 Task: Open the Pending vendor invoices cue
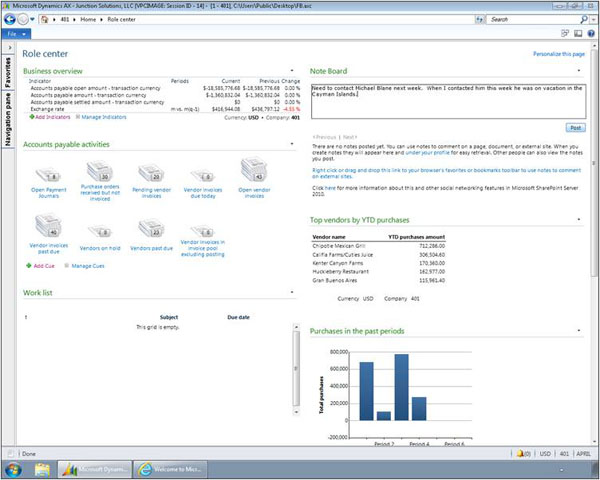[152, 182]
